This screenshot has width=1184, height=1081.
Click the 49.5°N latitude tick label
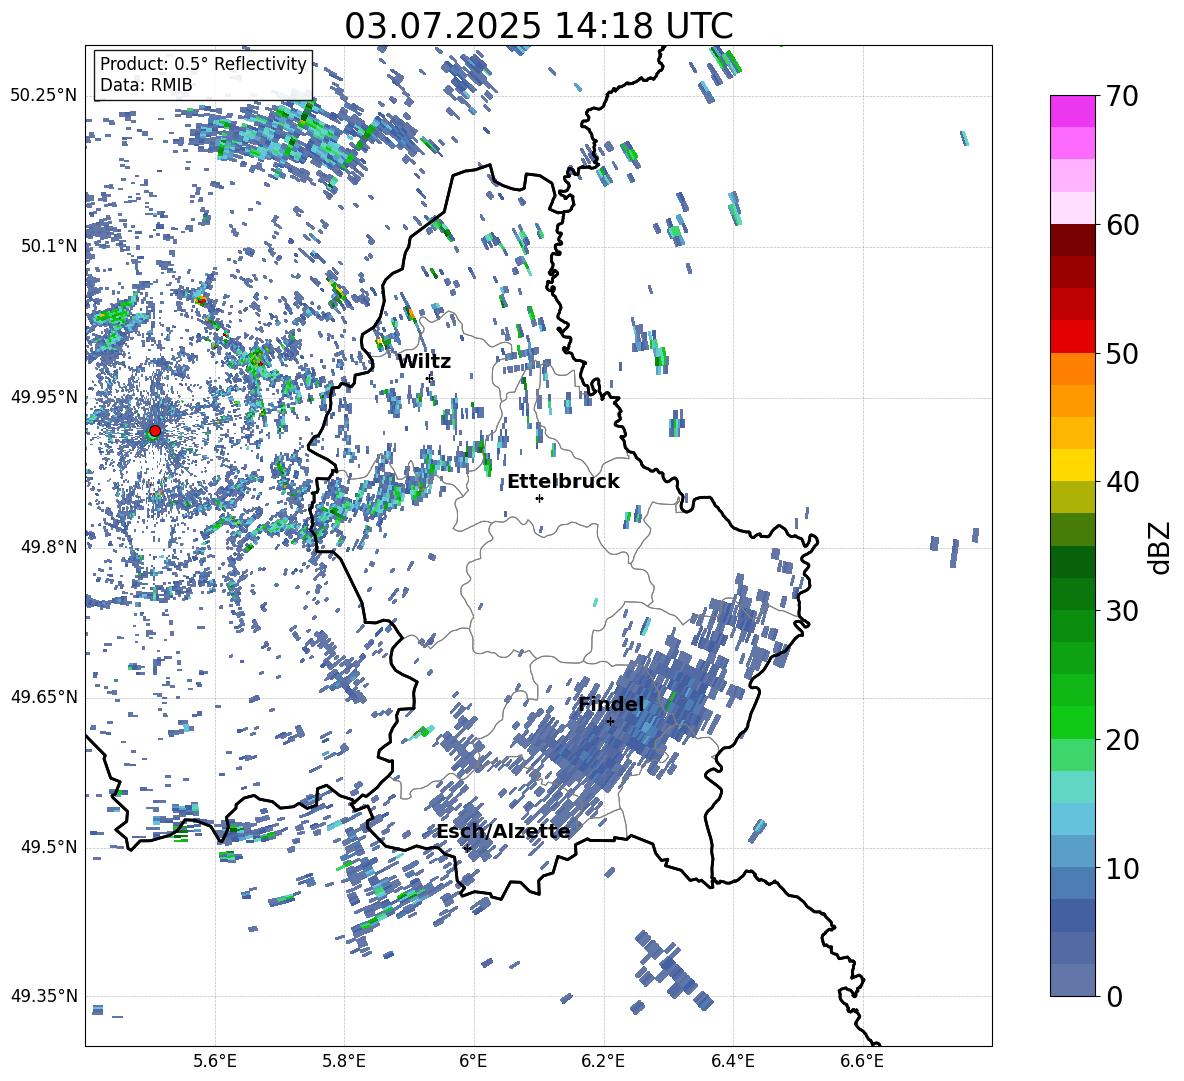click(x=50, y=847)
